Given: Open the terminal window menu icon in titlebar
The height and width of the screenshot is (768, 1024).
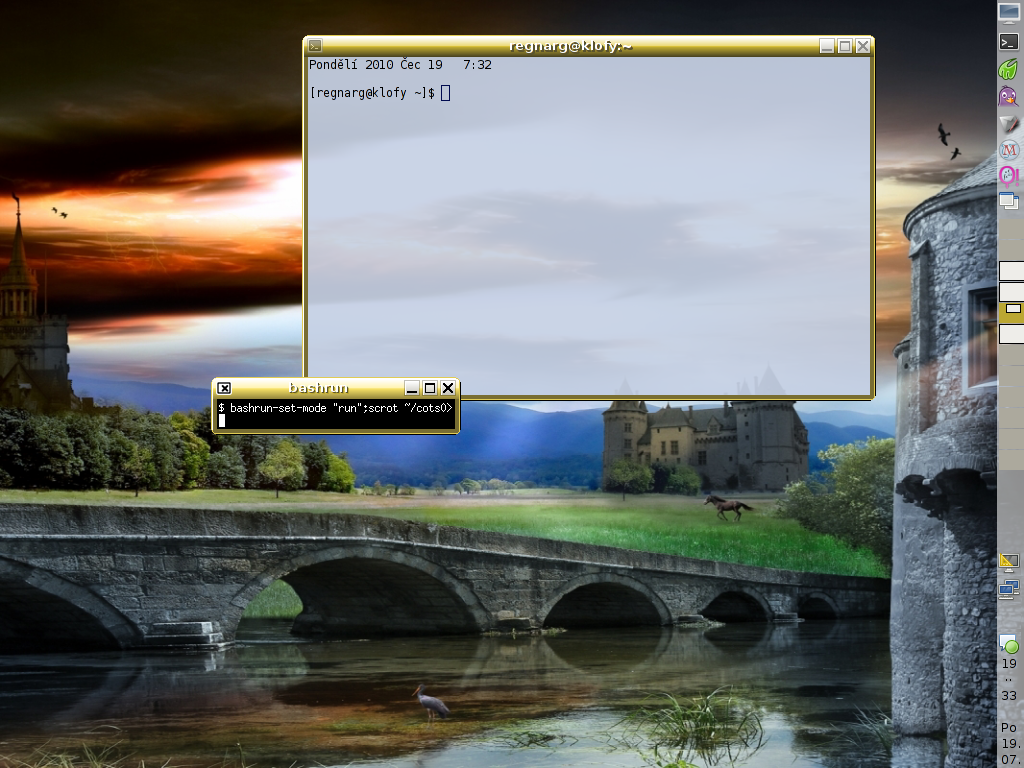Looking at the screenshot, I should click(315, 46).
